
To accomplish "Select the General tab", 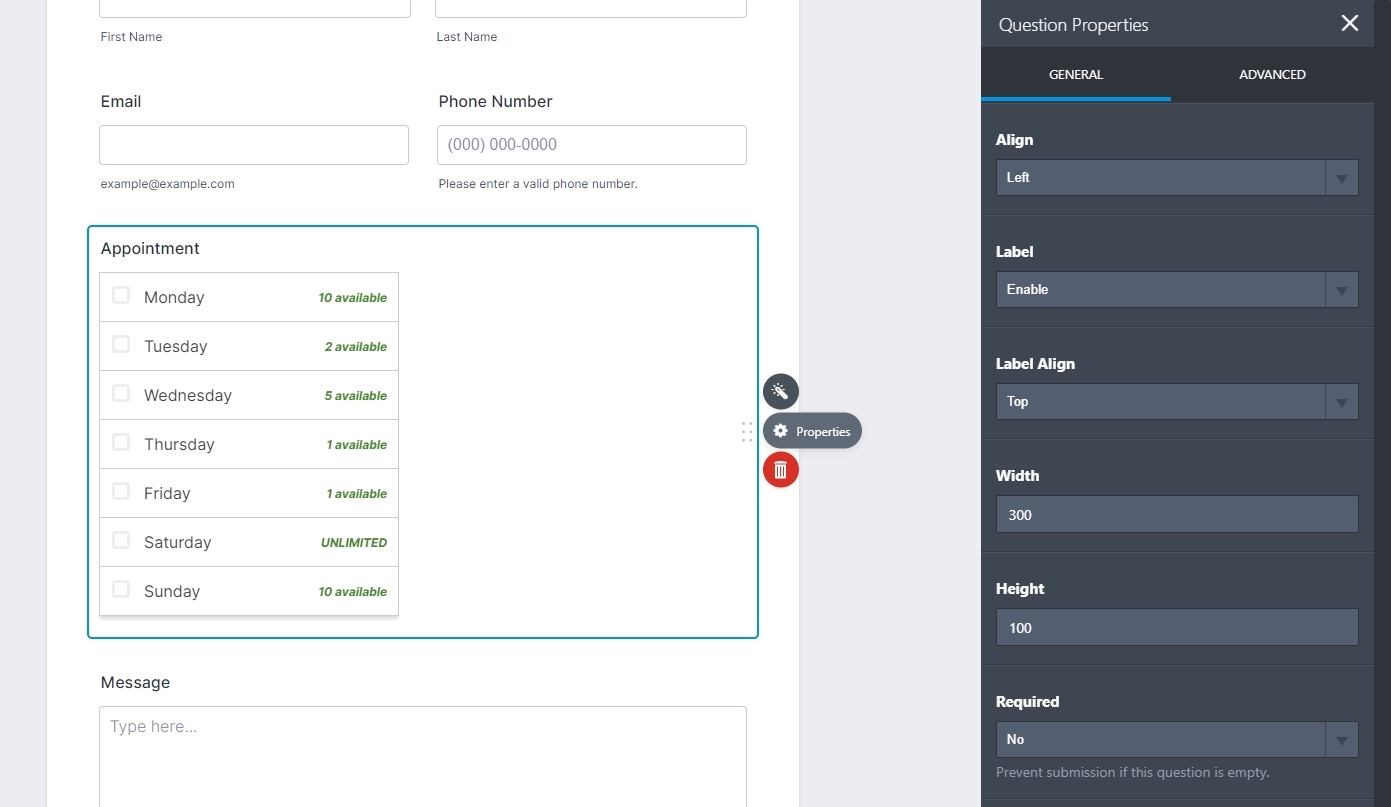I will [1075, 75].
